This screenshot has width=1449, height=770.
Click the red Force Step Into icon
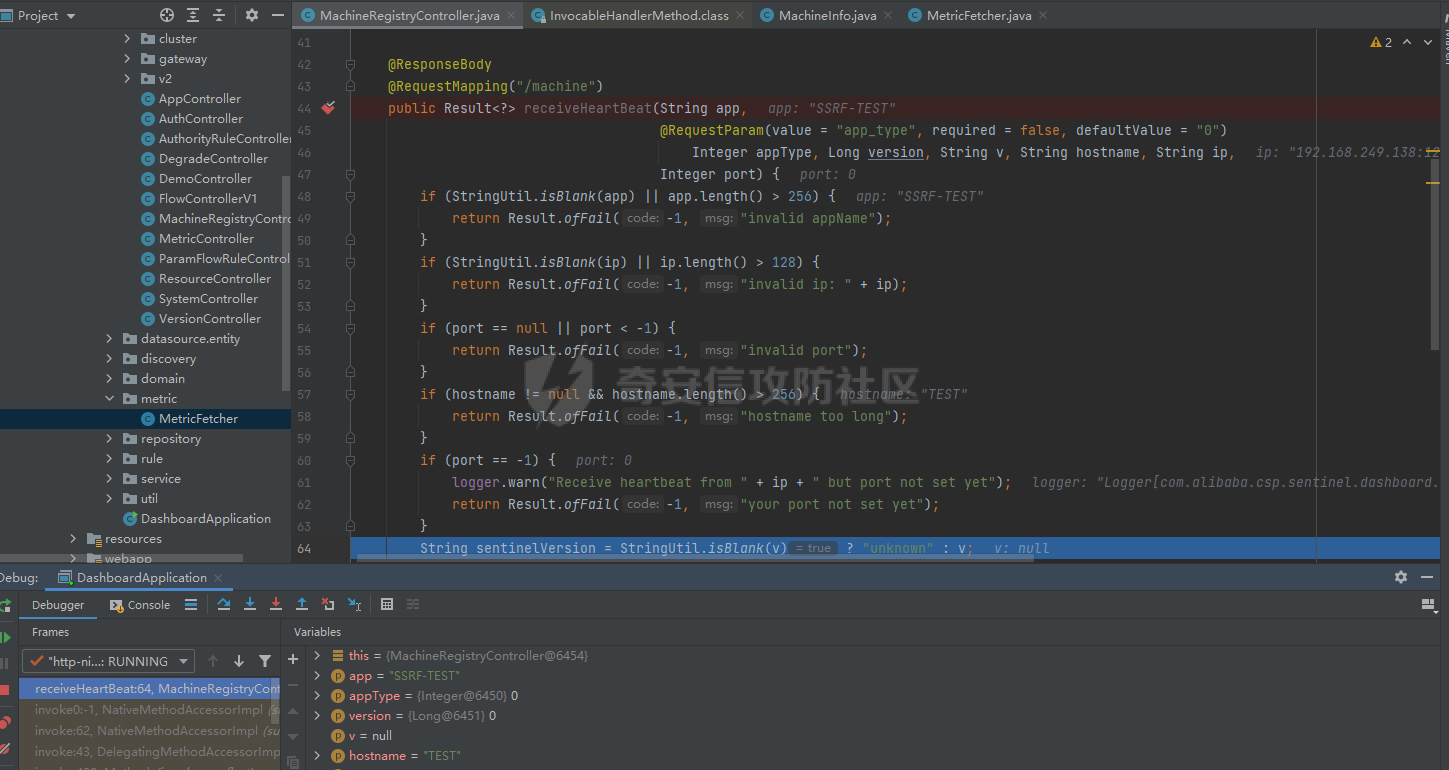tap(276, 604)
